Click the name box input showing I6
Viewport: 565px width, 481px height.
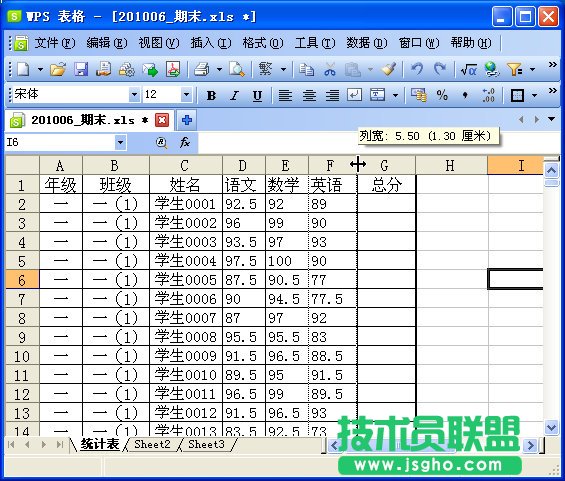click(60, 143)
